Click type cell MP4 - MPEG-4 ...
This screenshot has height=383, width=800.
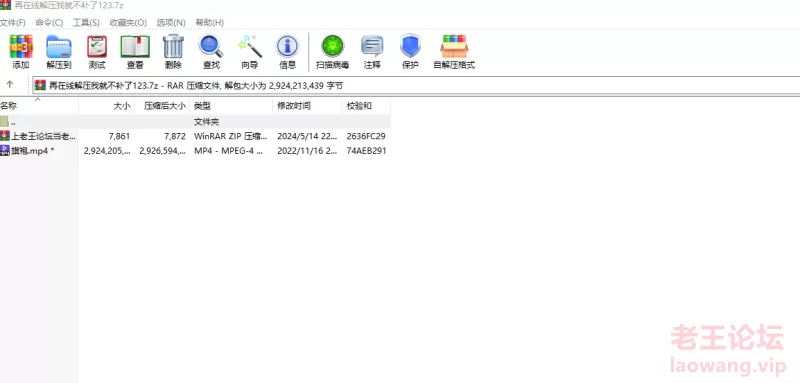tap(229, 150)
